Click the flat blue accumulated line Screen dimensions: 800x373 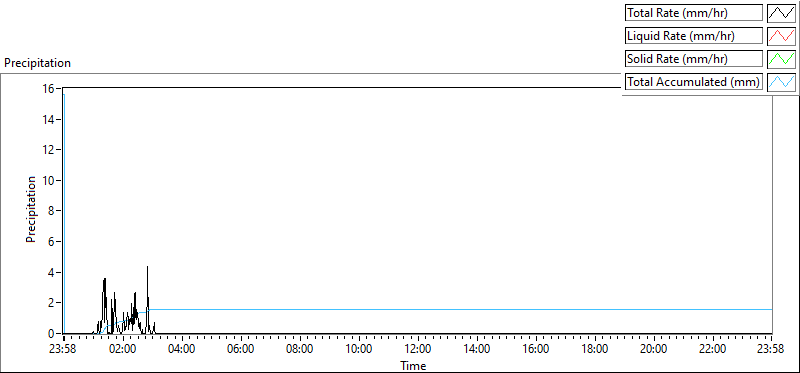pos(459,309)
